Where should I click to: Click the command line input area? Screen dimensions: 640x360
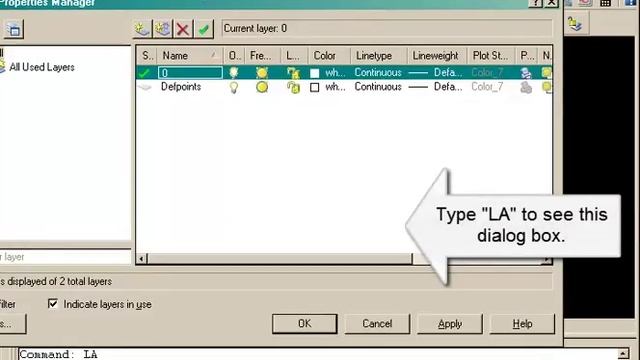[x=318, y=354]
